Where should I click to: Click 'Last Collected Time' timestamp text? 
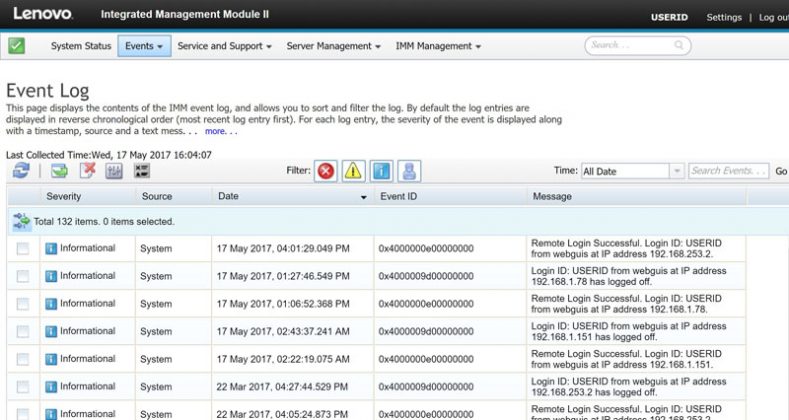point(109,155)
